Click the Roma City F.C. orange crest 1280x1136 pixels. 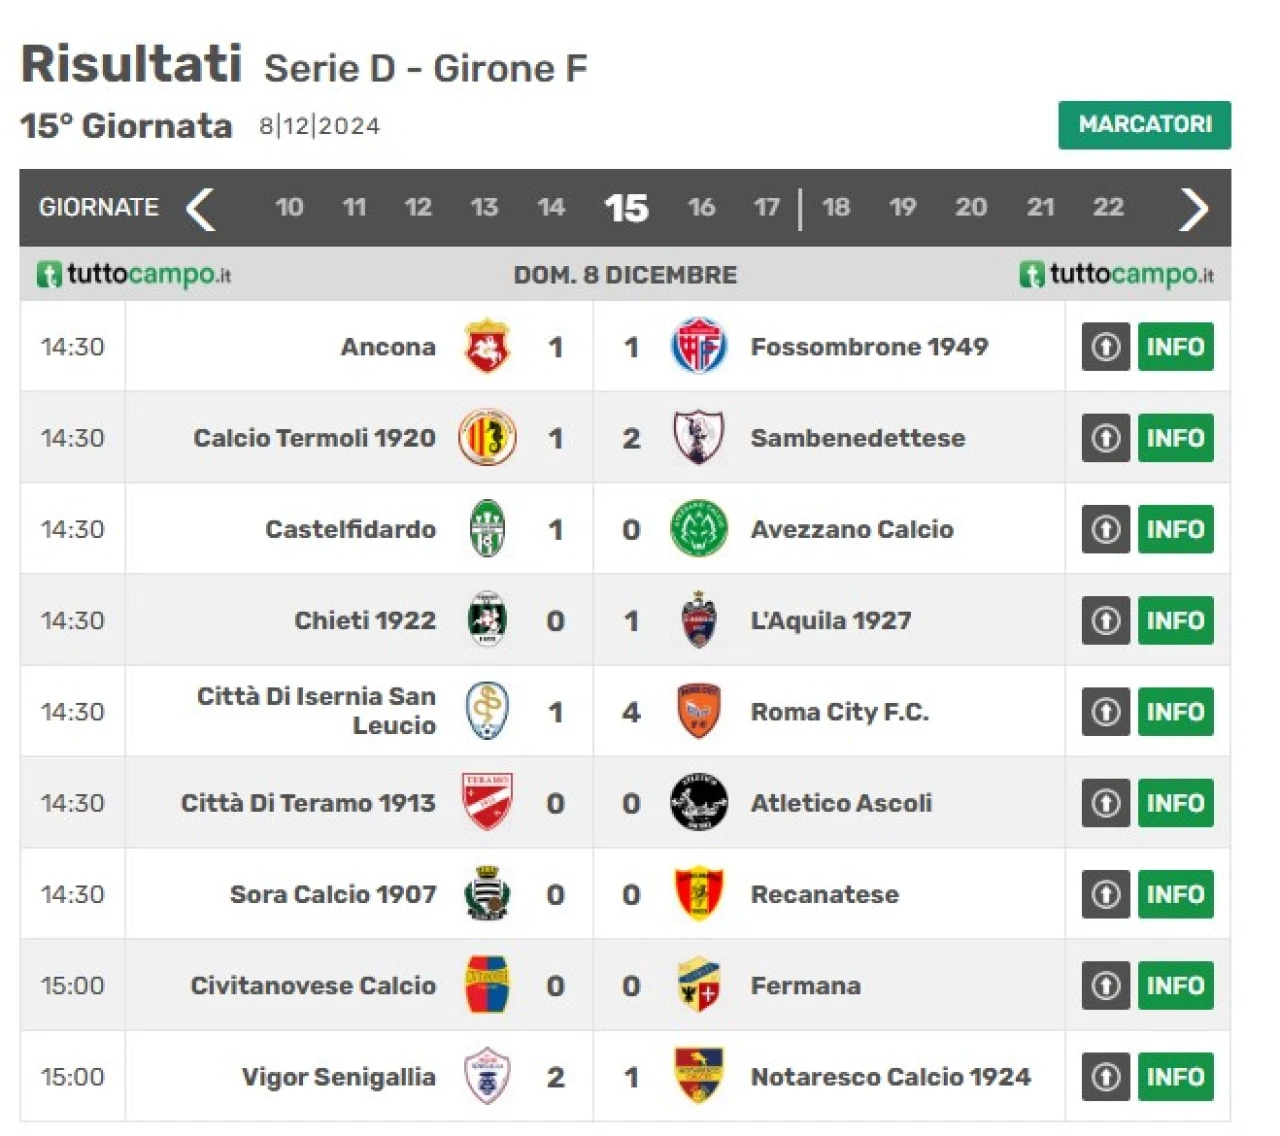click(698, 712)
